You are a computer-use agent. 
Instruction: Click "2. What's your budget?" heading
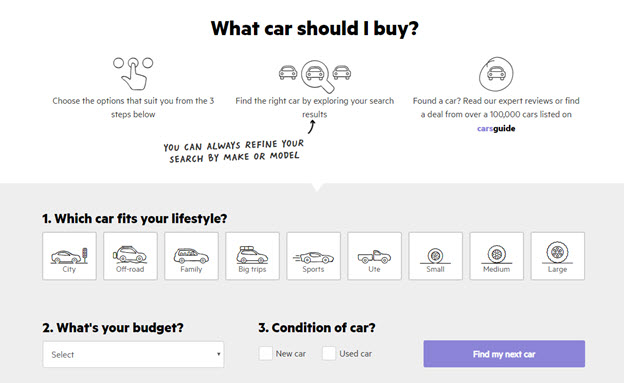tap(113, 328)
